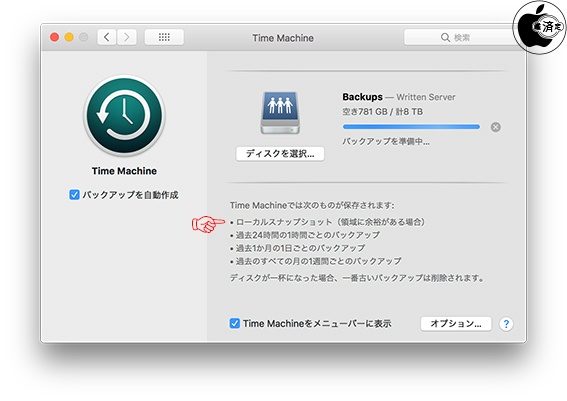The height and width of the screenshot is (401, 567).
Task: Click the バックアップを準備中... status text
Action: point(386,141)
